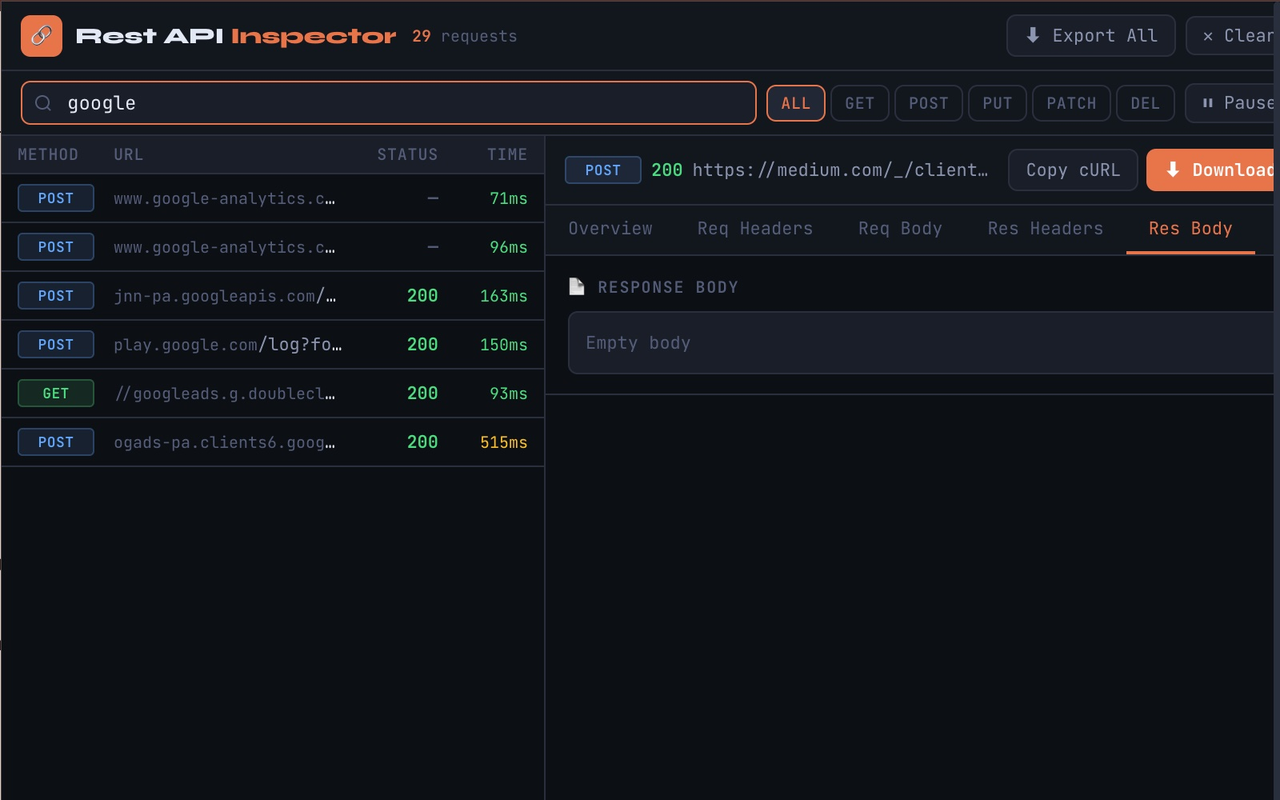Viewport: 1280px width, 800px height.
Task: Select the googleads doubleclick GET request
Action: coord(272,394)
